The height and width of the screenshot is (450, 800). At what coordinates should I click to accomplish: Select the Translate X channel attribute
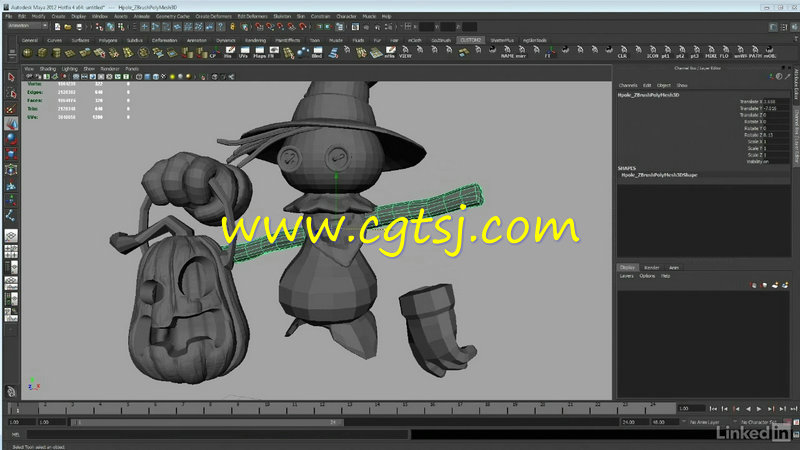751,102
